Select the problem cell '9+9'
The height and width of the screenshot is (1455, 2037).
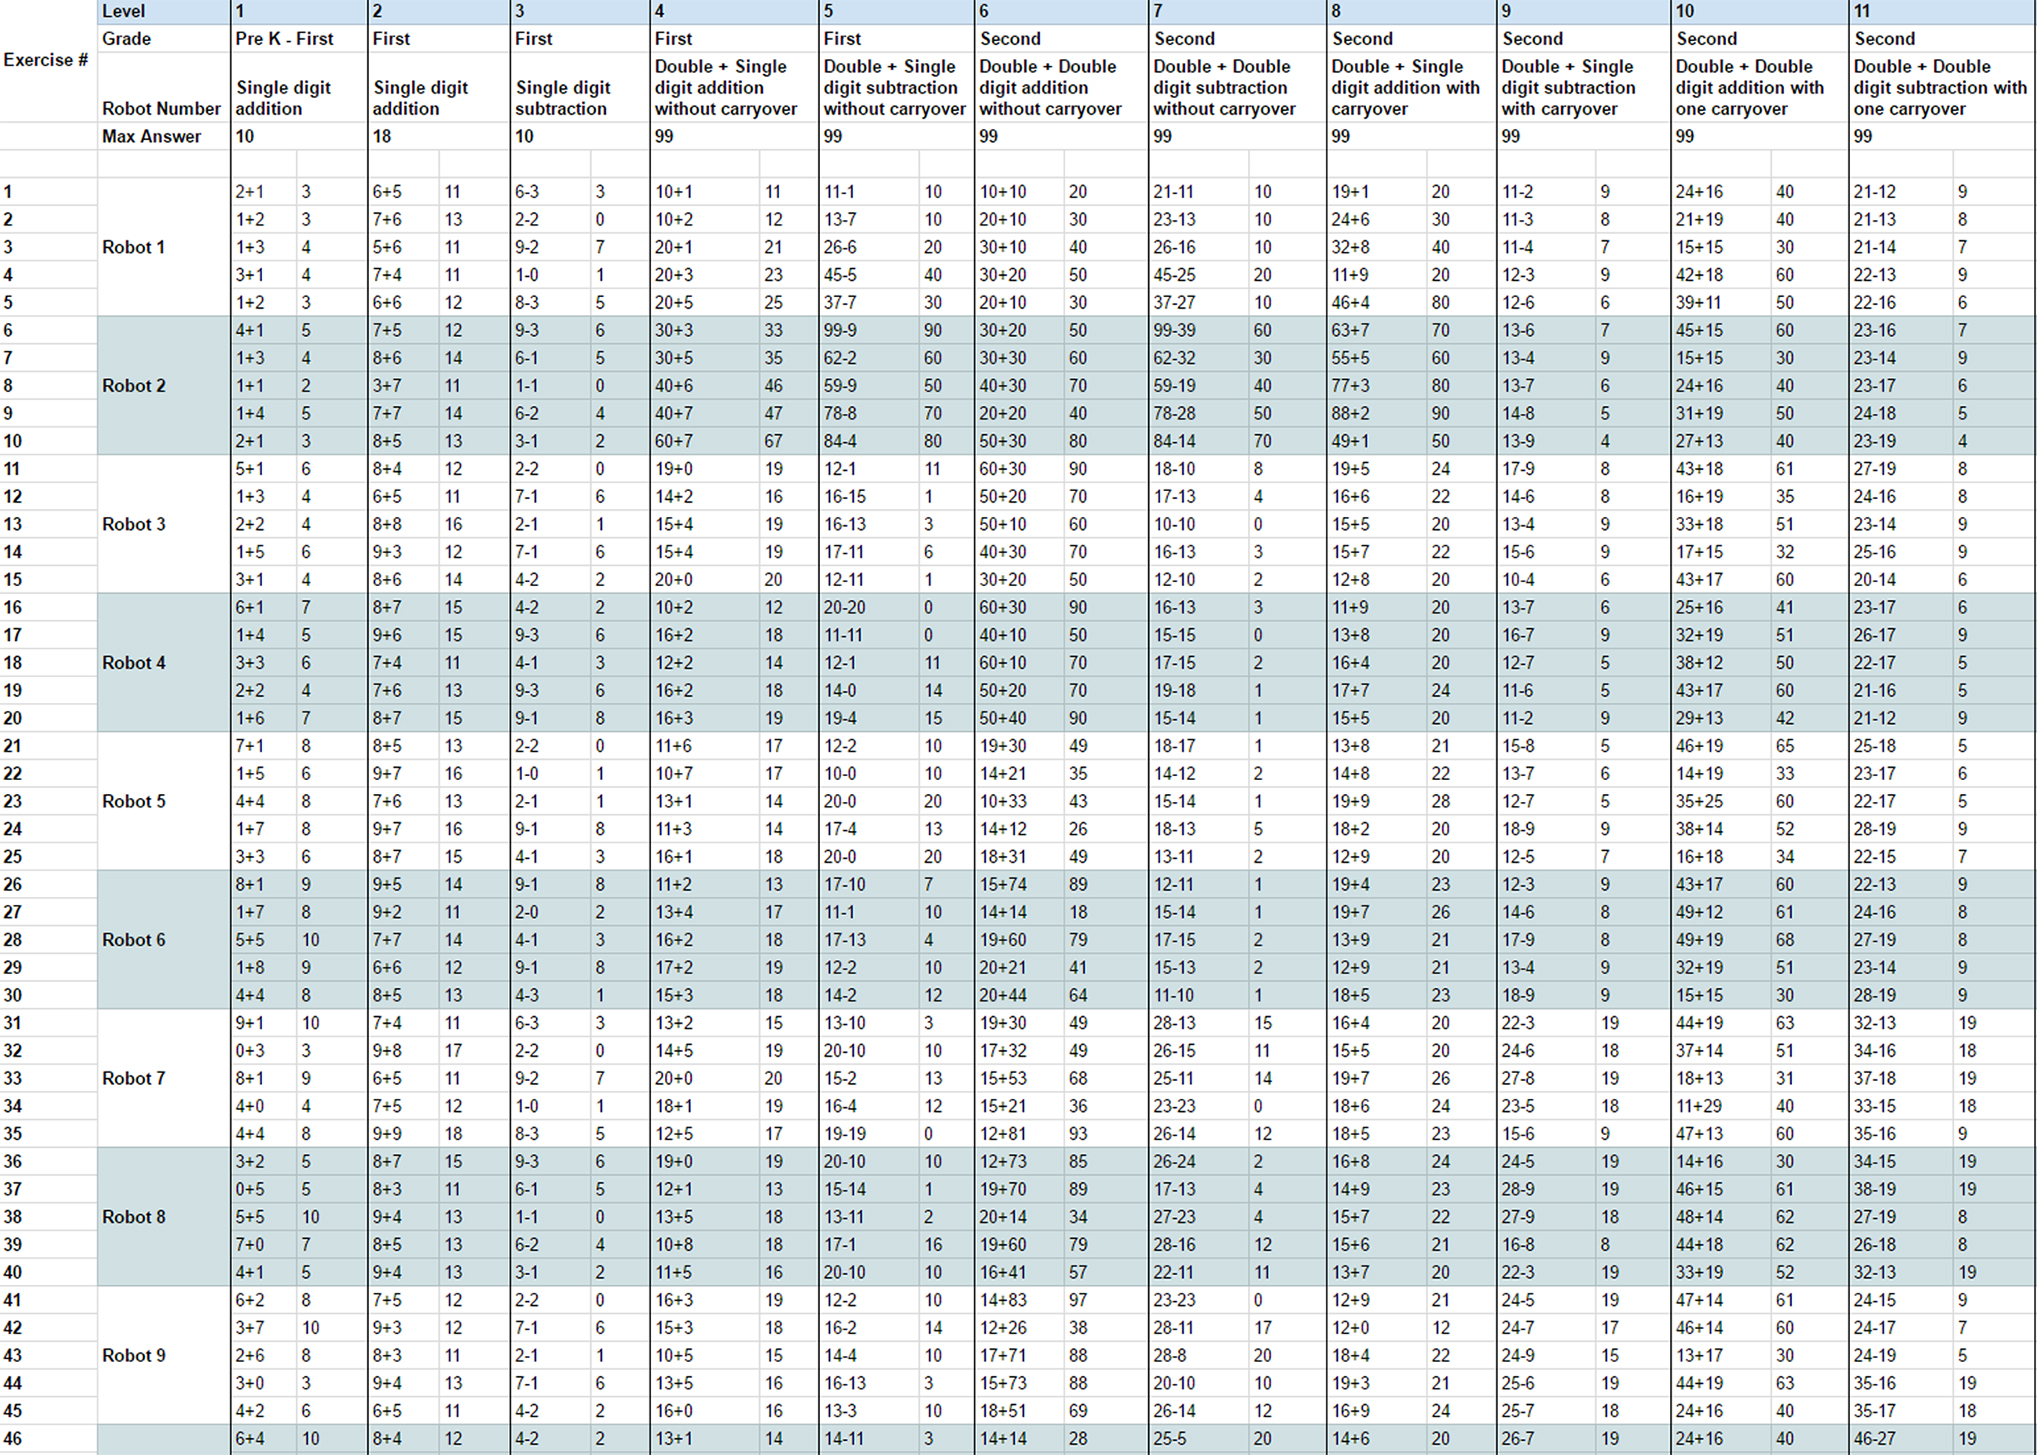pyautogui.click(x=404, y=1134)
